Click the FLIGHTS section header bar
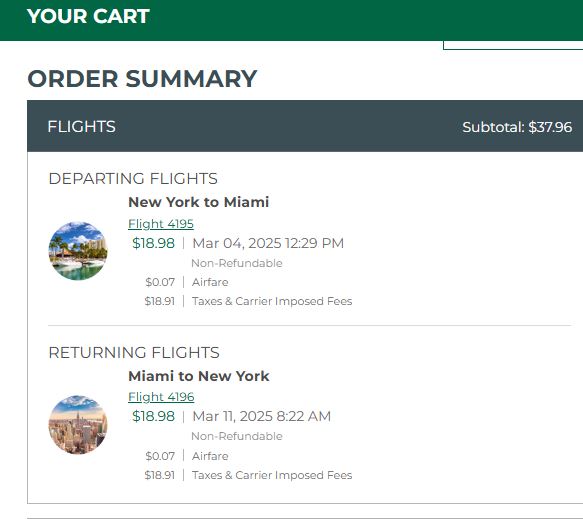The image size is (583, 519). pos(305,126)
